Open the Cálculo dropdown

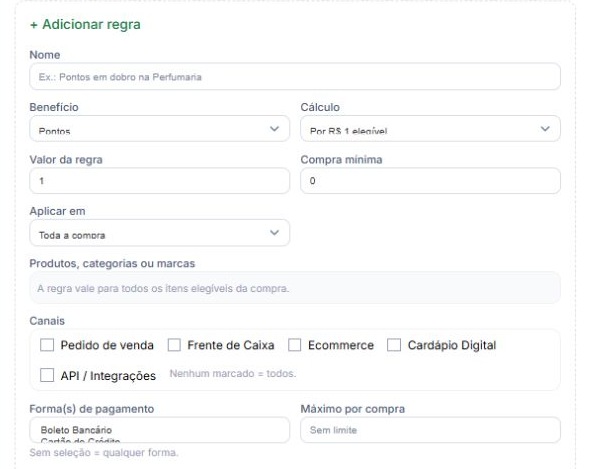pyautogui.click(x=430, y=129)
